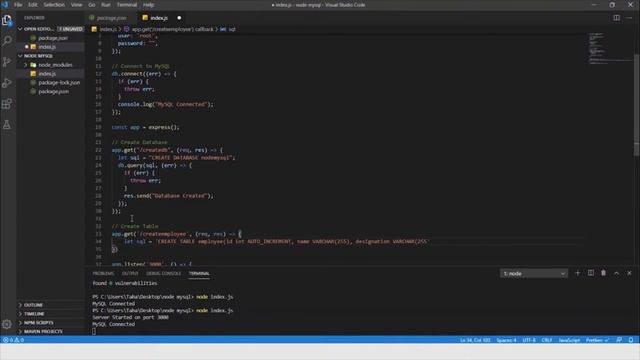Click the split editor icon
The height and width of the screenshot is (360, 640).
pos(616,18)
